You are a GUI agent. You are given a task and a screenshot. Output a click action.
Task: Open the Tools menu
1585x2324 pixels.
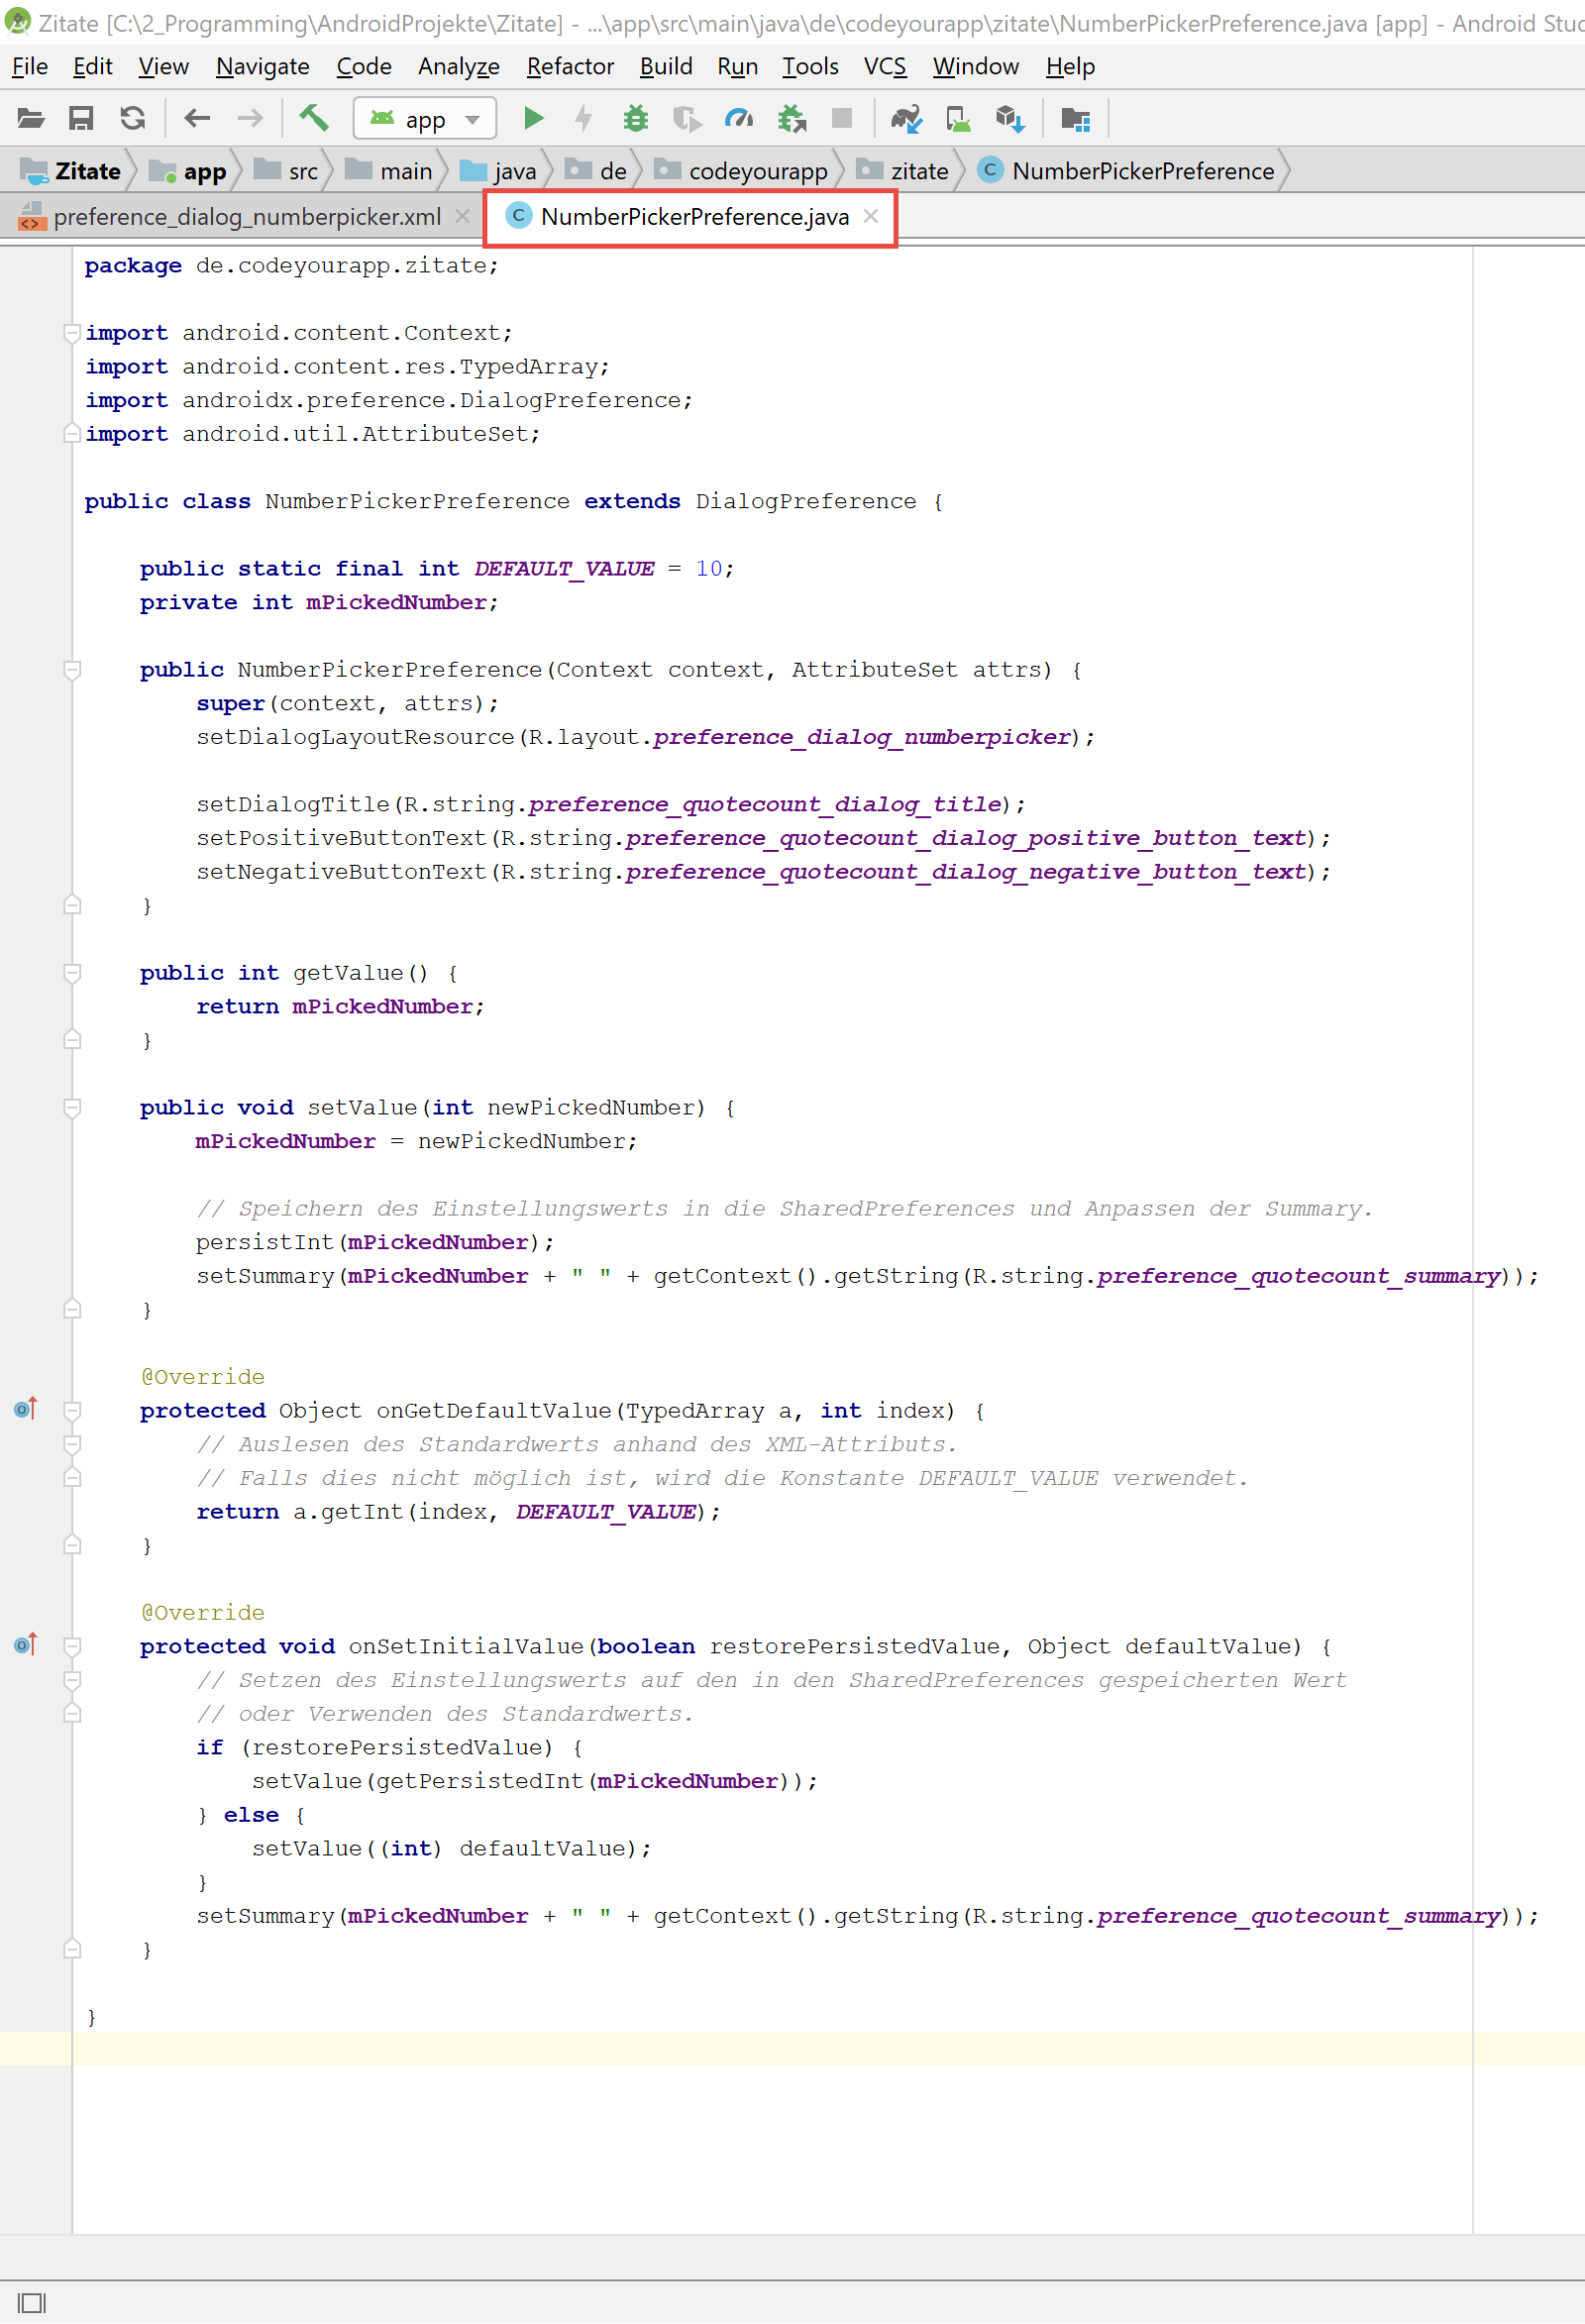810,66
